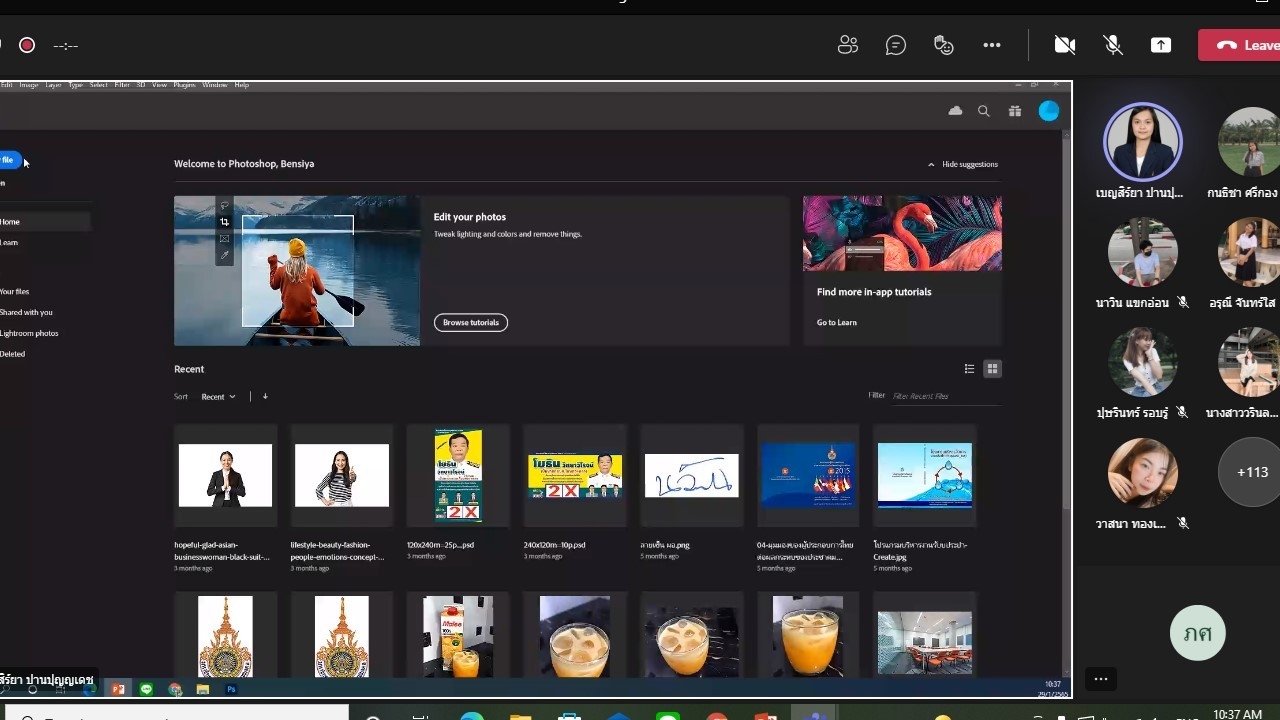Click the blue New file button

point(9,160)
